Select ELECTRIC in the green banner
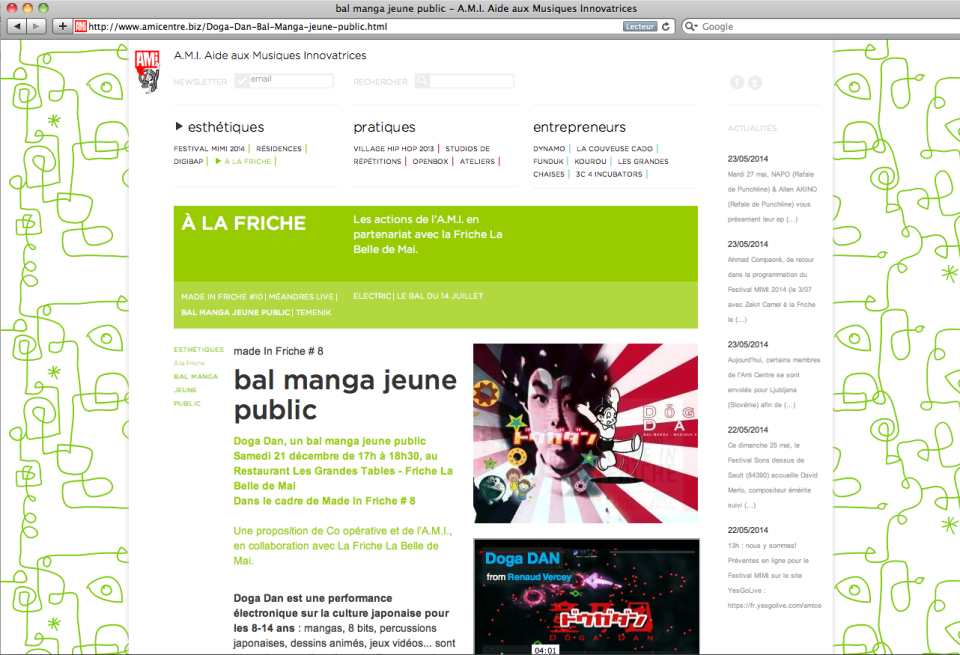The height and width of the screenshot is (655, 960). coord(372,296)
